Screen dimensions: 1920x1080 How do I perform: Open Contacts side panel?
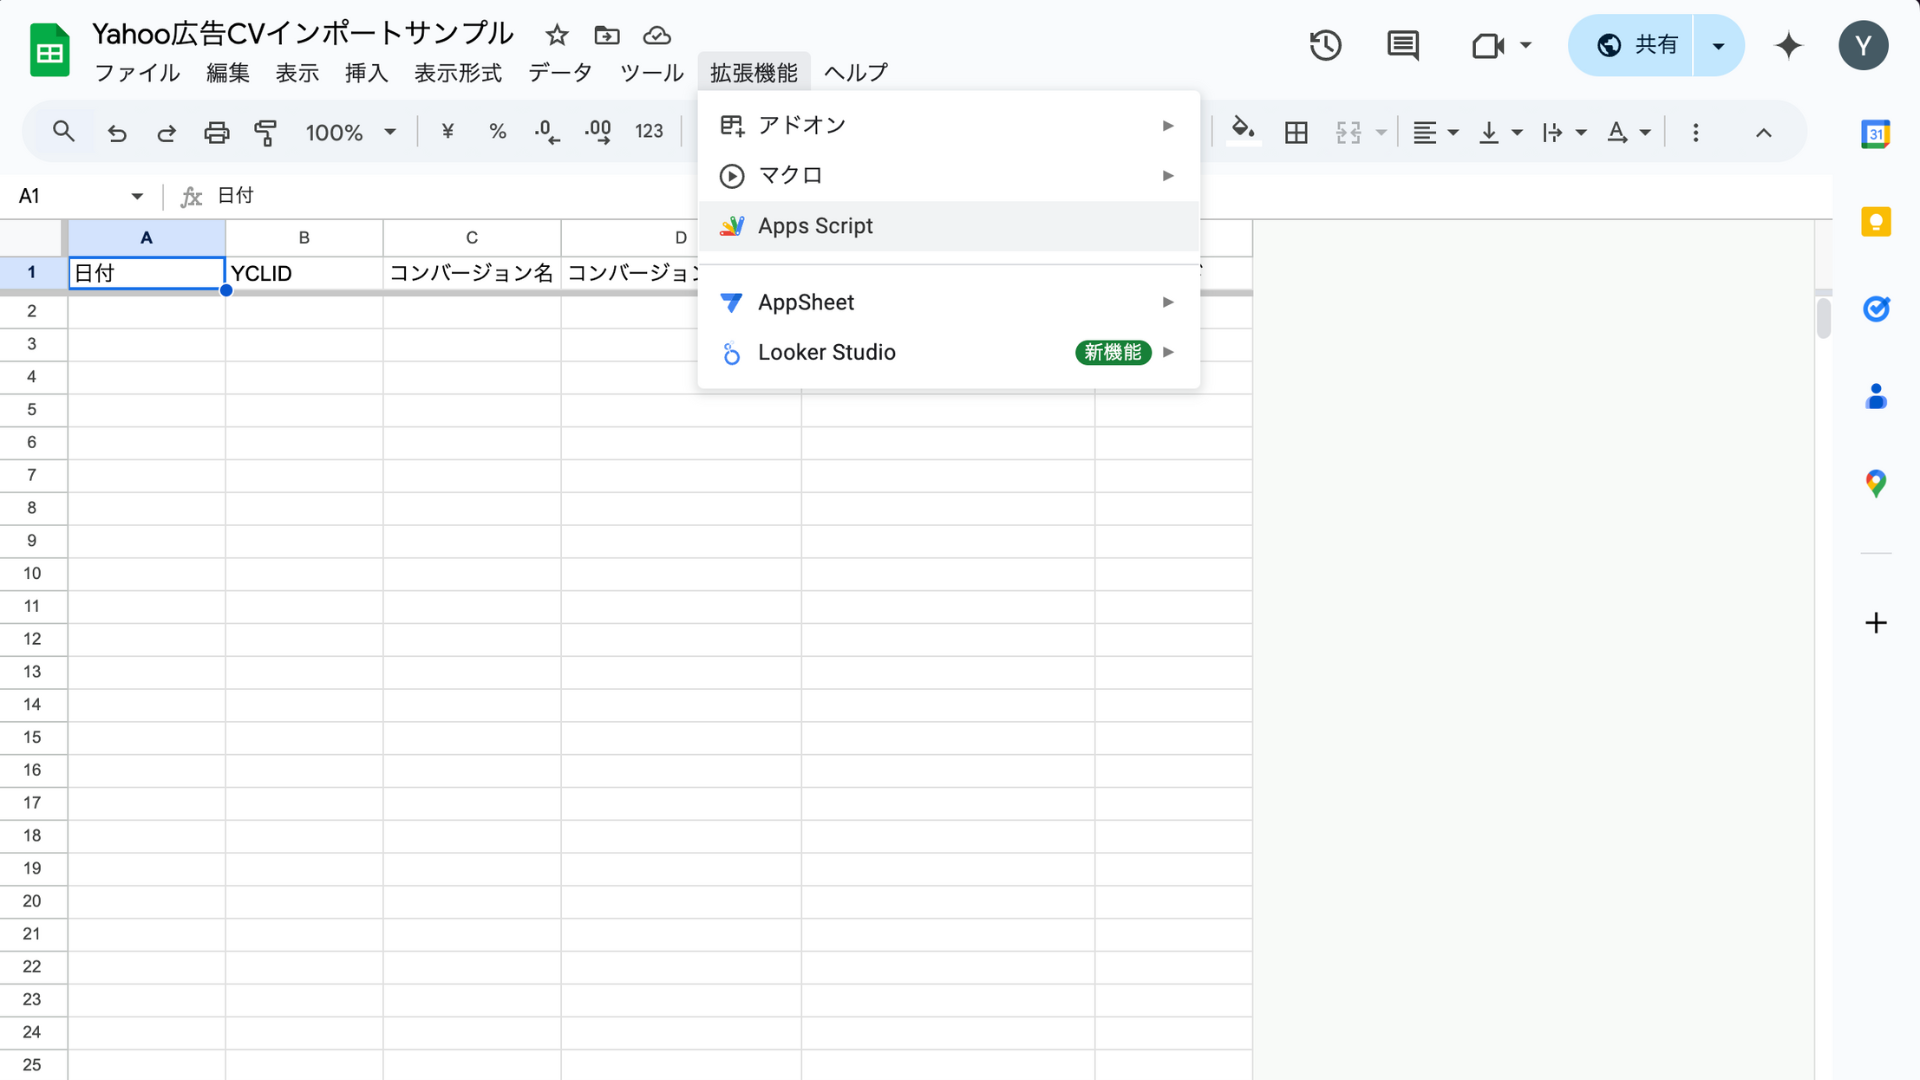1875,397
